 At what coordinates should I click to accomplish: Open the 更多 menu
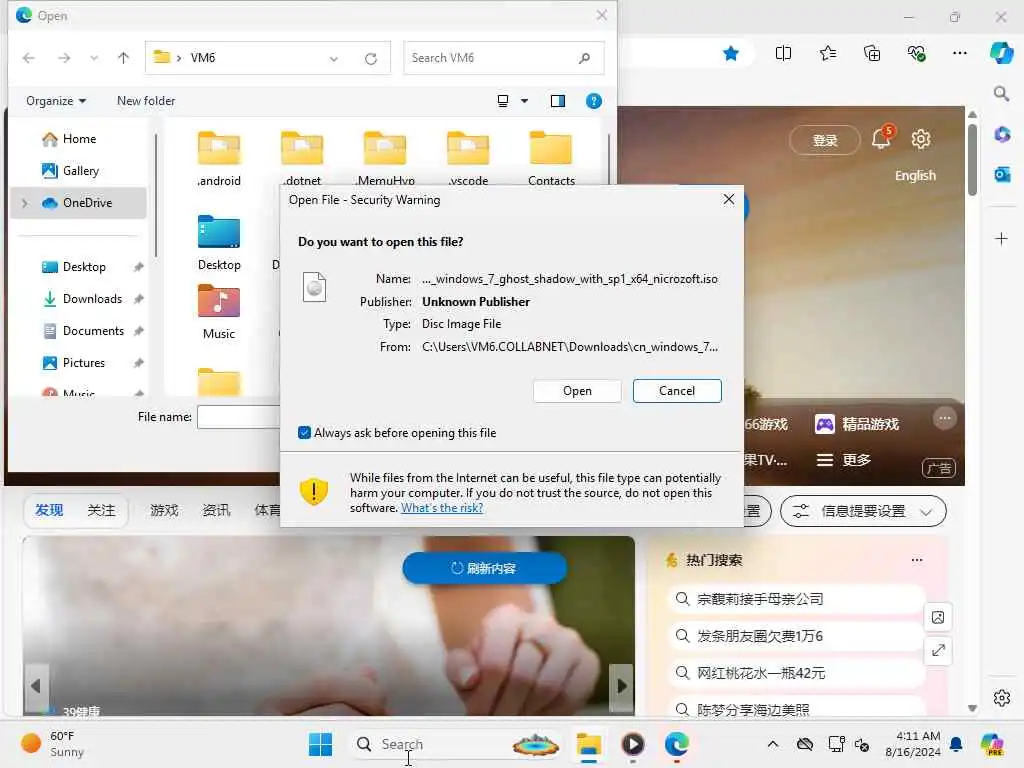point(844,460)
